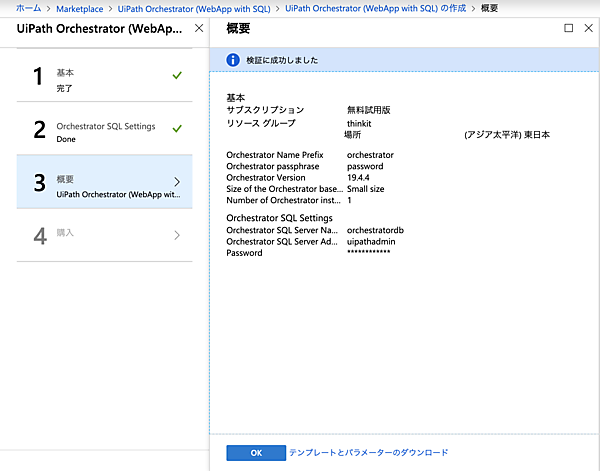Close the UiPath Orchestrator creation blade
The image size is (600, 471).
[x=199, y=28]
